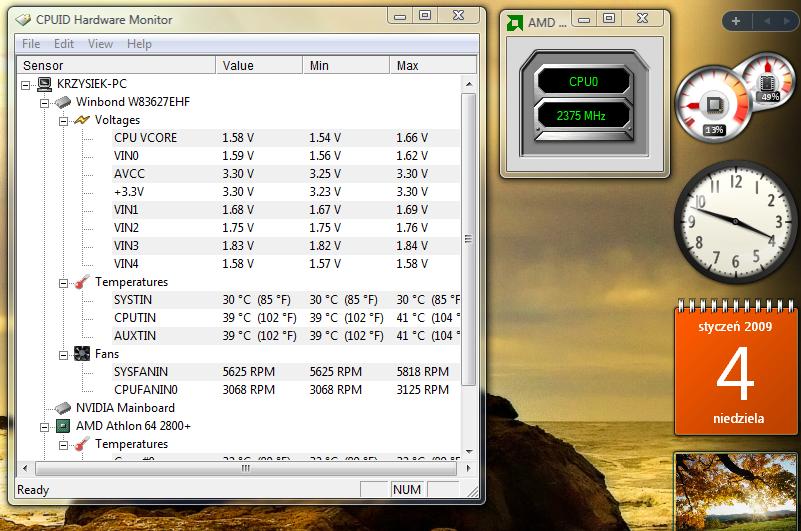Open the slideshow picture gadget thumbnail

click(736, 492)
